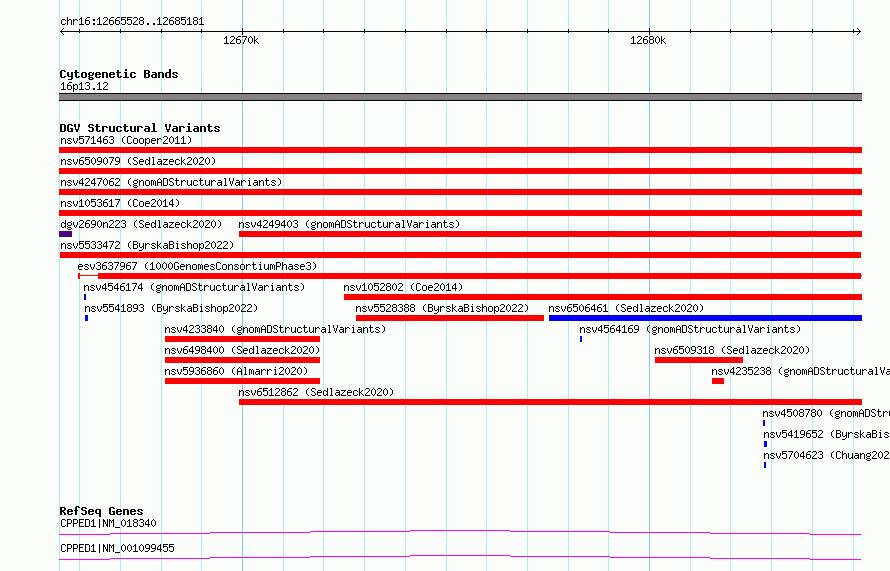Click the red nsv5533472 variant bar

[x=460, y=255]
